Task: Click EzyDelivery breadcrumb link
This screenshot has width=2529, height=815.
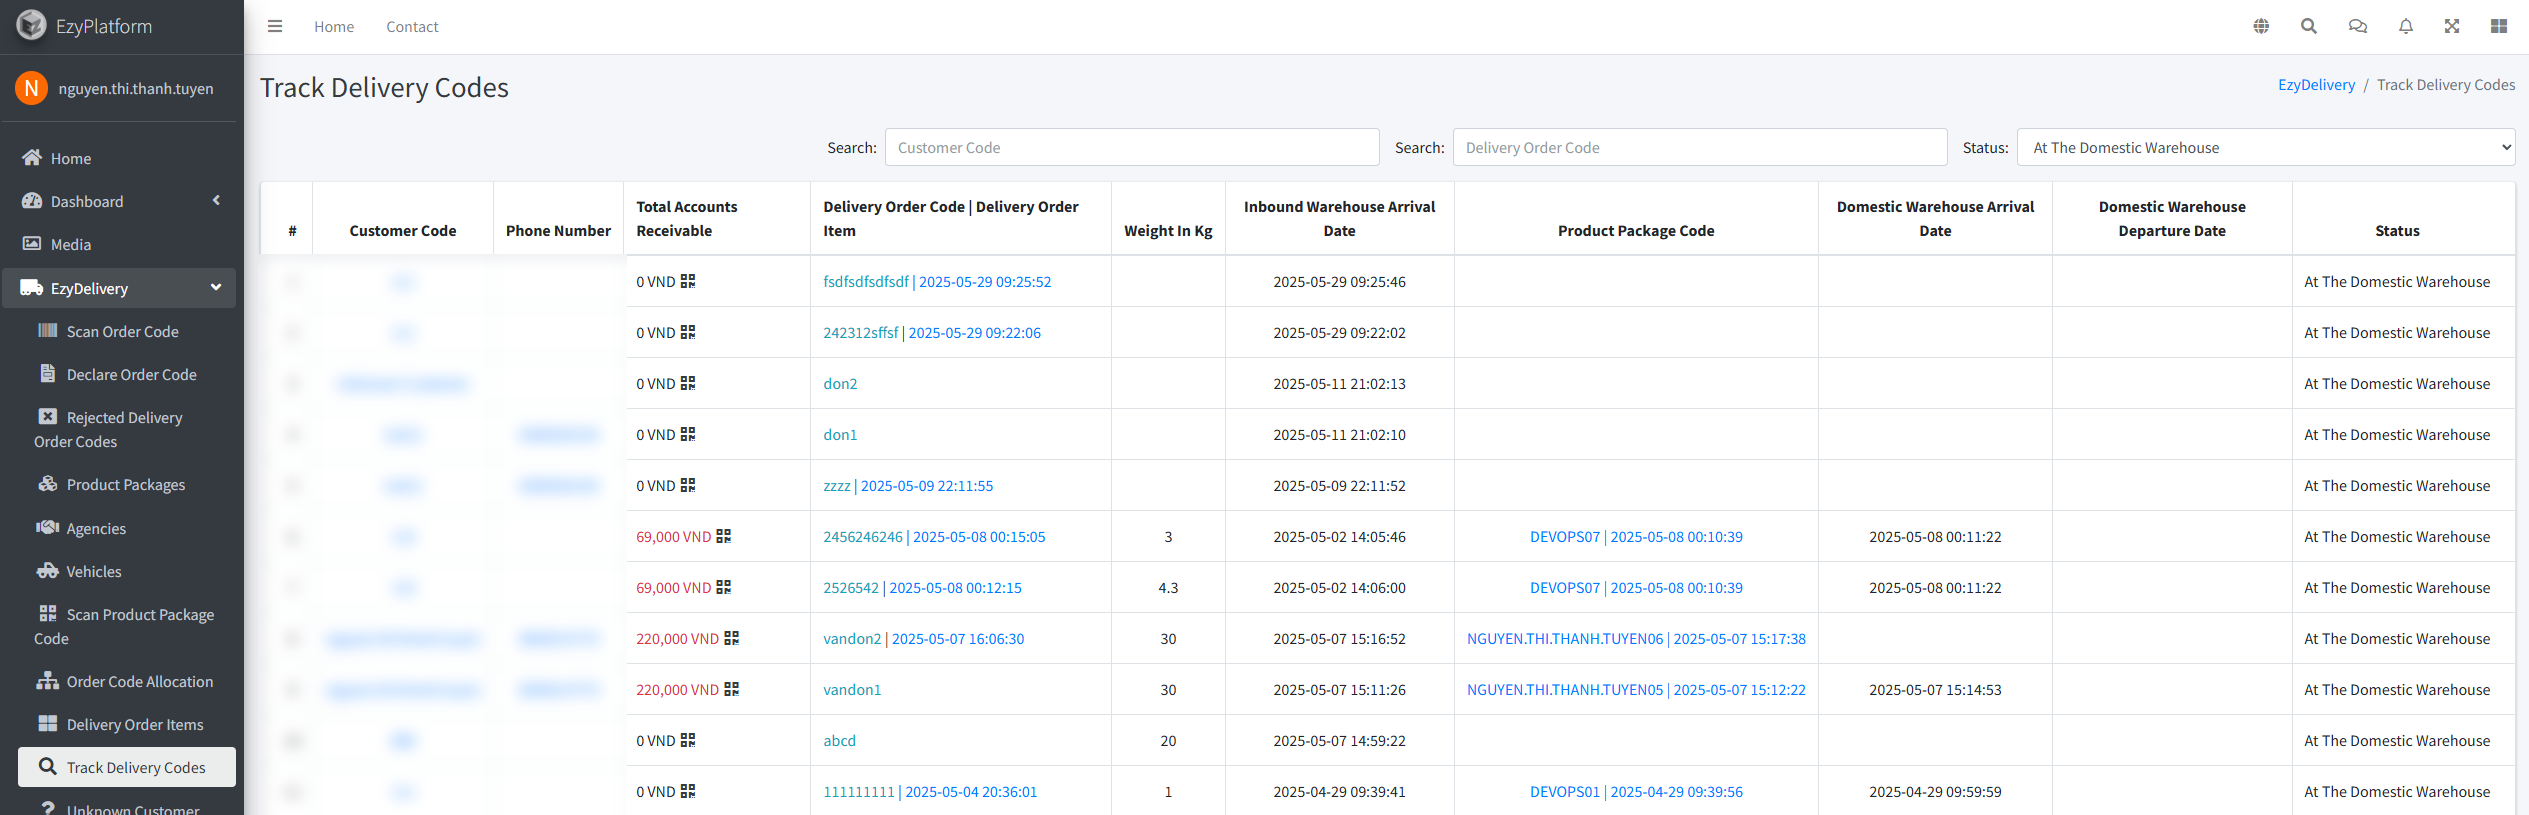Action: coord(2316,85)
